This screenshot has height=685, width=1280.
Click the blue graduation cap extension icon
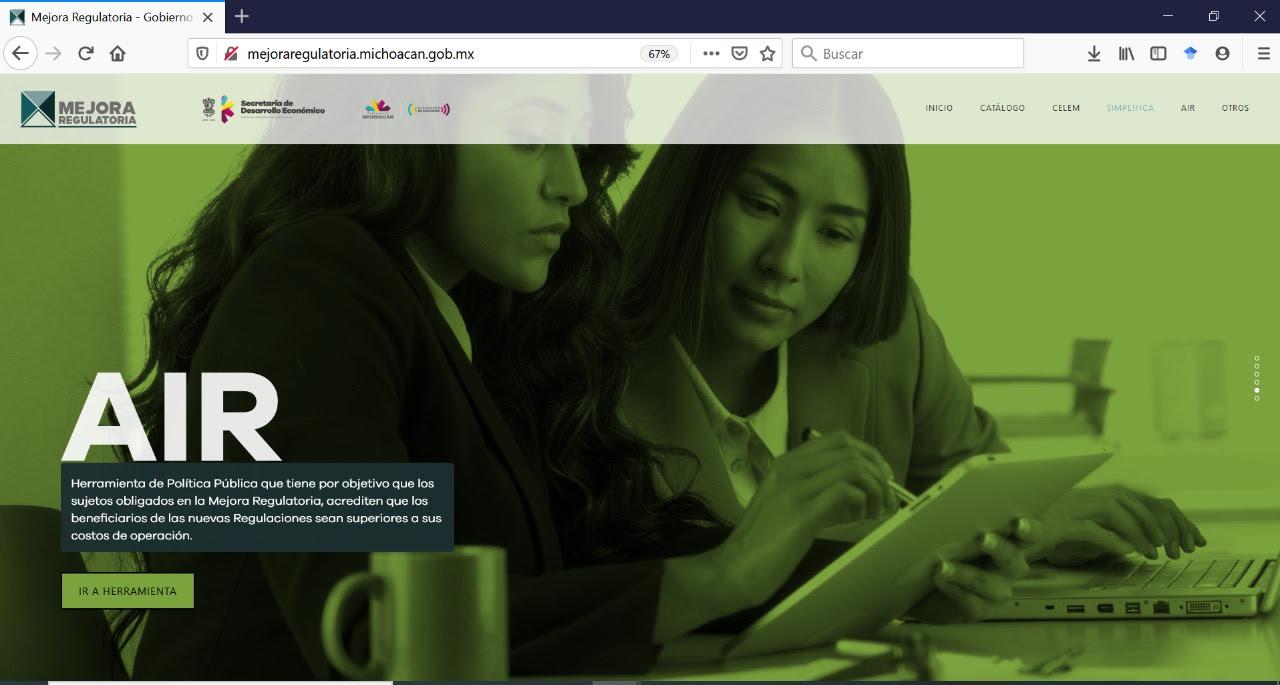click(1190, 54)
